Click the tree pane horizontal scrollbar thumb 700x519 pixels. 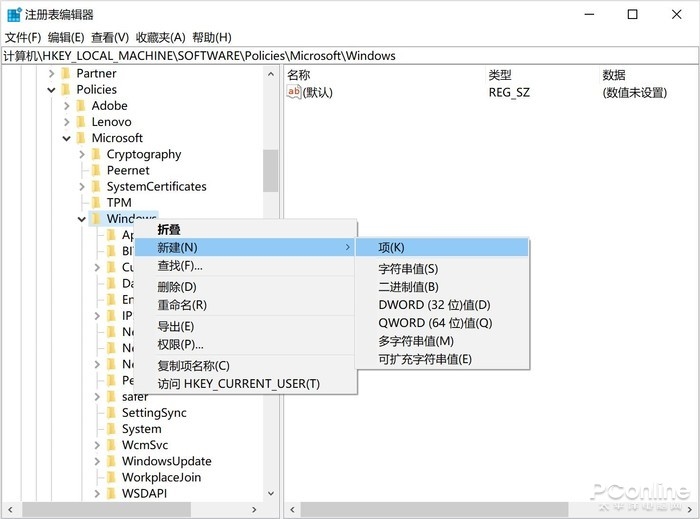coord(106,509)
